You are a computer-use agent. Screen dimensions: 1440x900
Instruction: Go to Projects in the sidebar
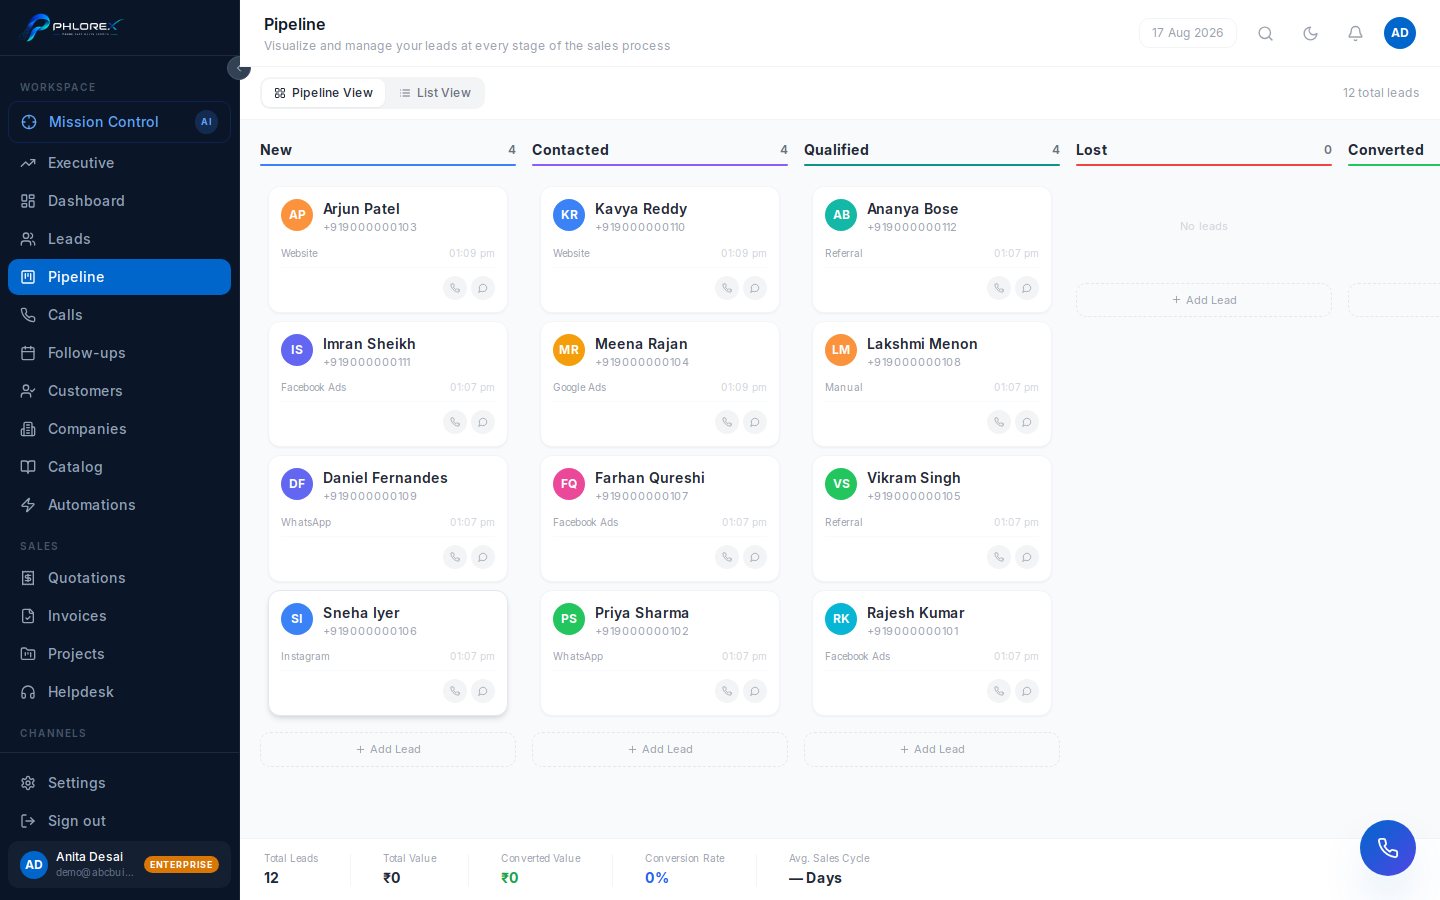pyautogui.click(x=119, y=654)
